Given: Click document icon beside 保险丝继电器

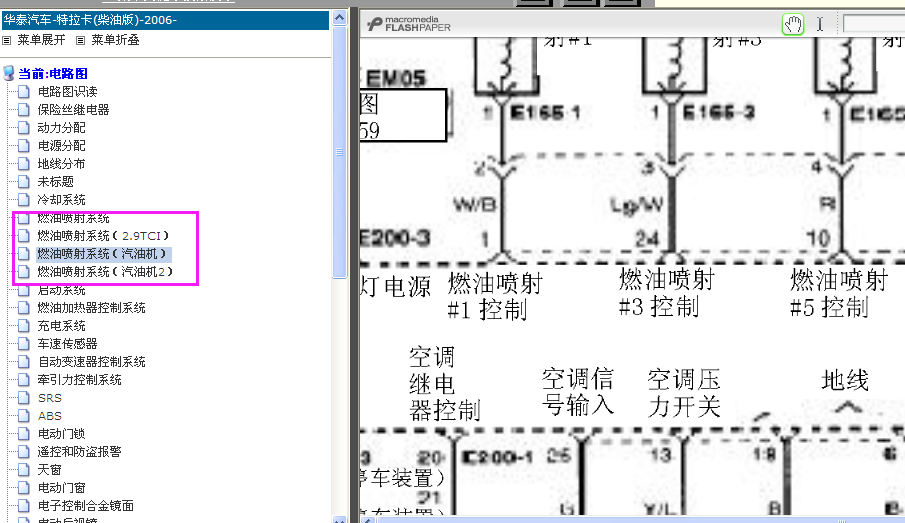Looking at the screenshot, I should click(x=24, y=109).
